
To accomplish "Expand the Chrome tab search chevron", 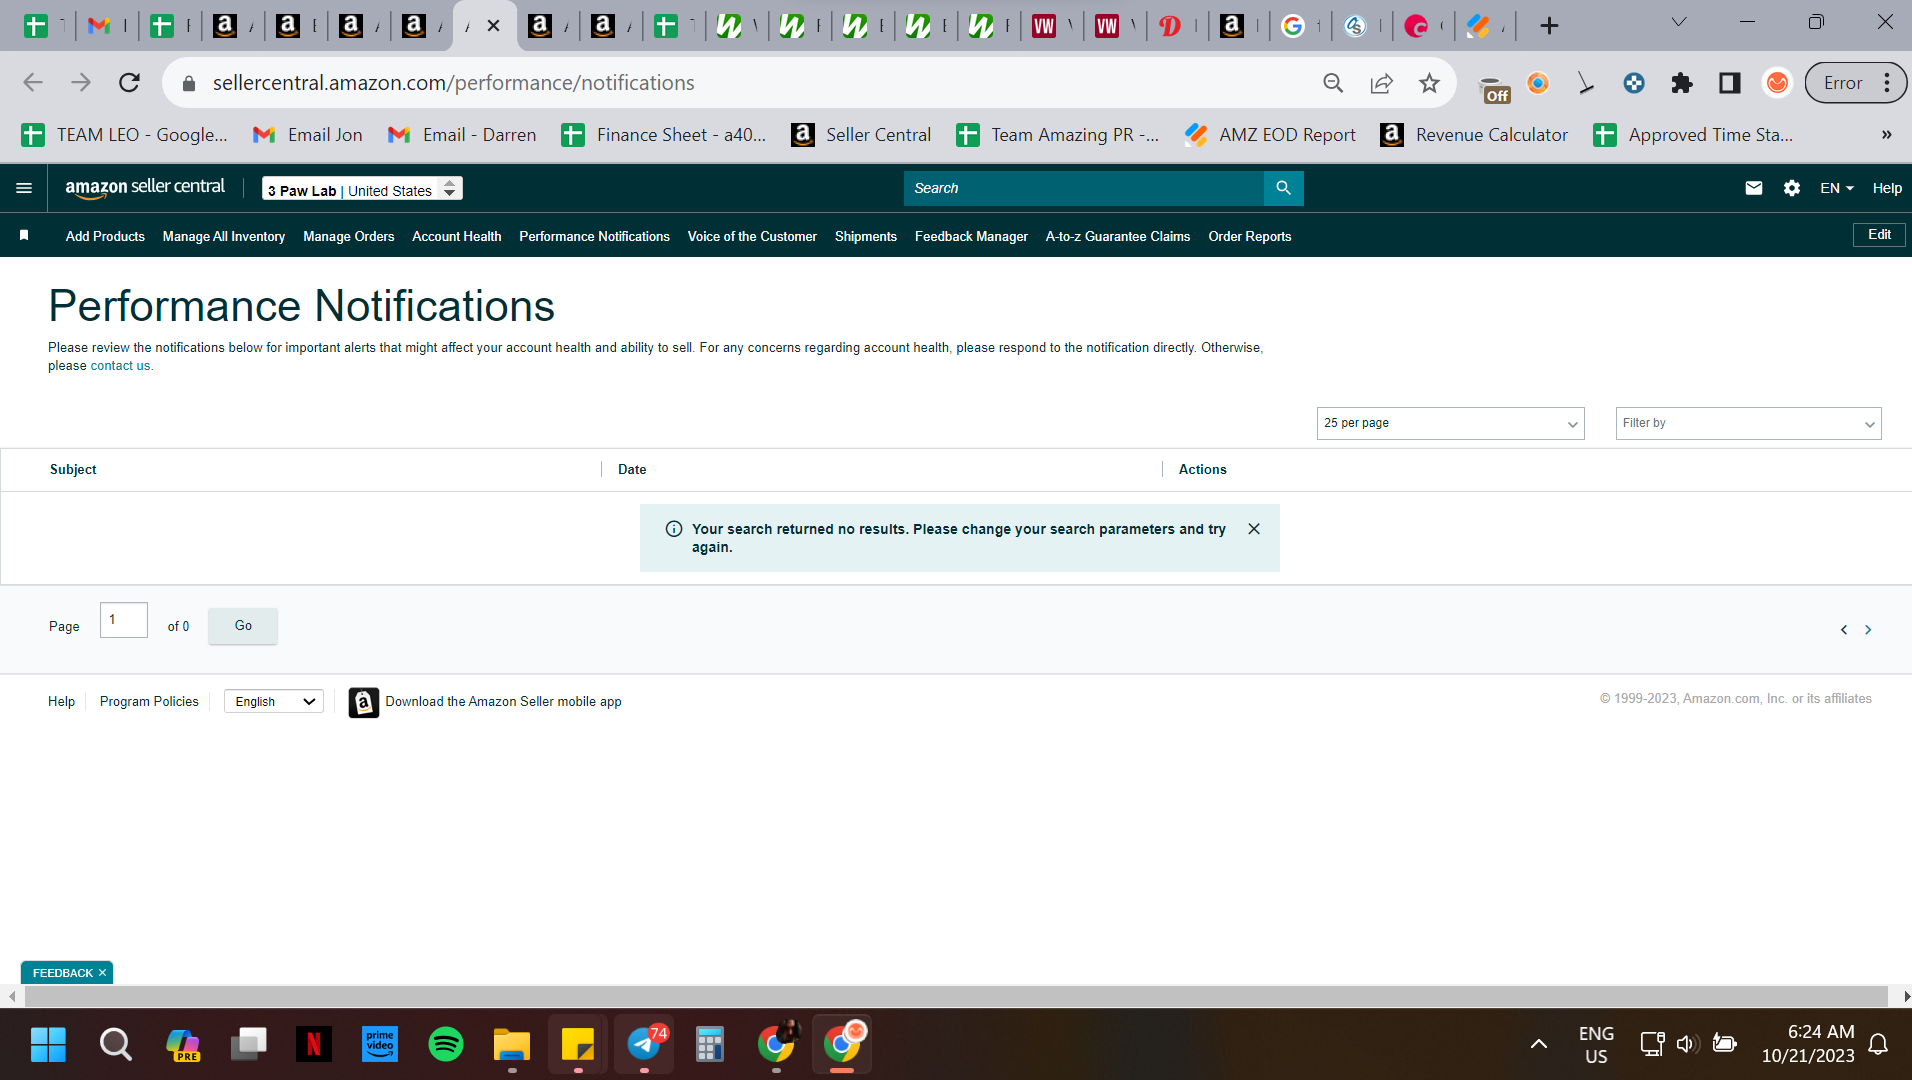I will [1679, 22].
